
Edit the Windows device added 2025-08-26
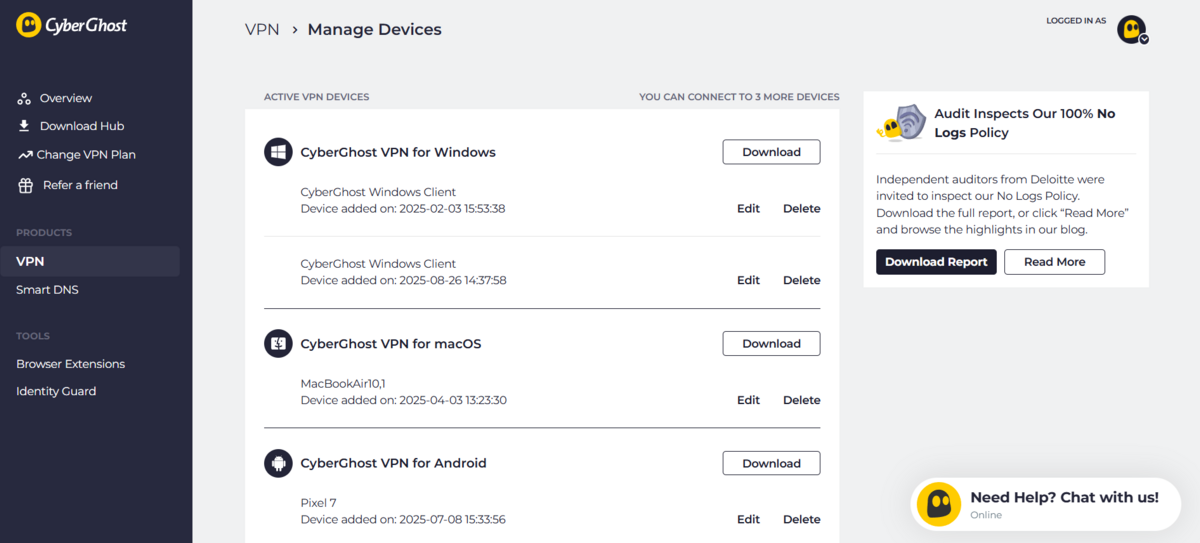click(x=748, y=281)
